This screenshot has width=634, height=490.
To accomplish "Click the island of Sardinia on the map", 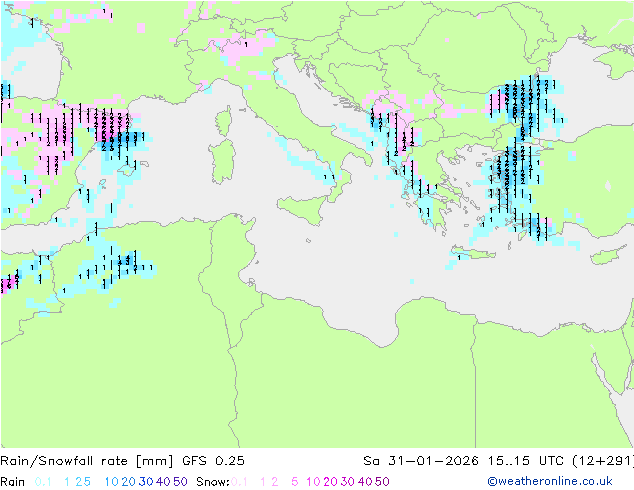I will tap(222, 162).
